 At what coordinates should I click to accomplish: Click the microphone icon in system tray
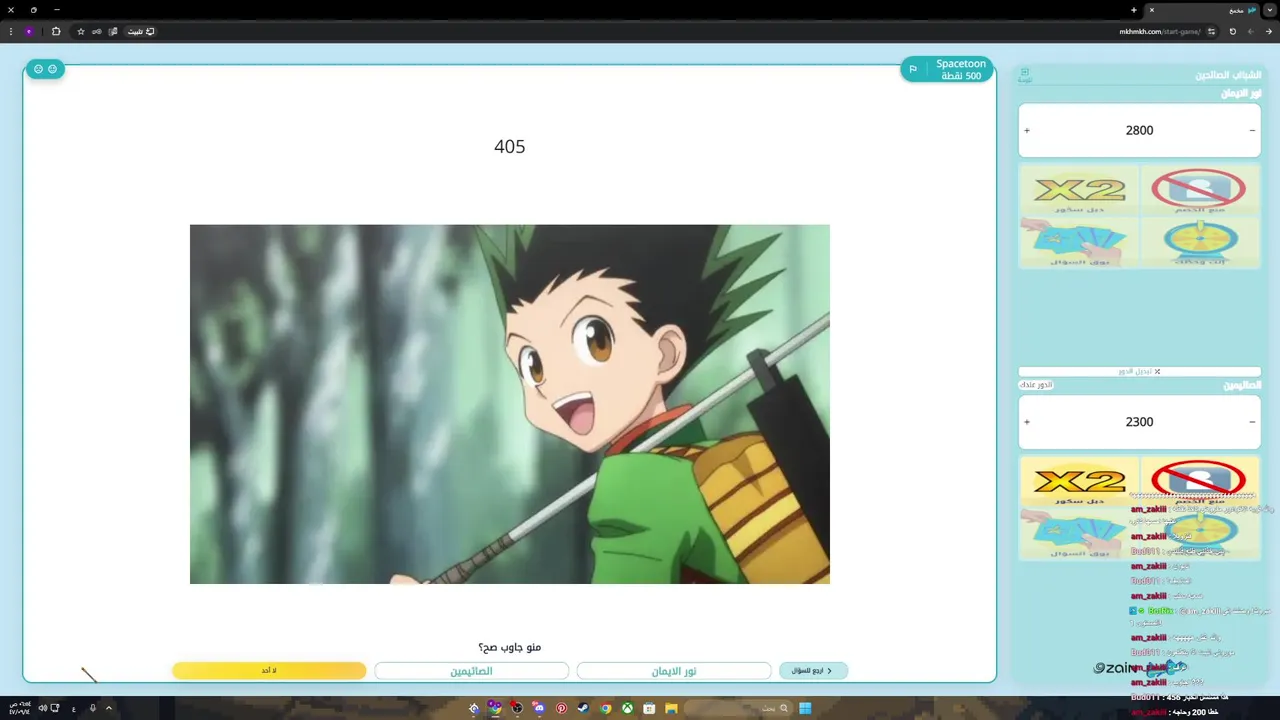tap(93, 708)
